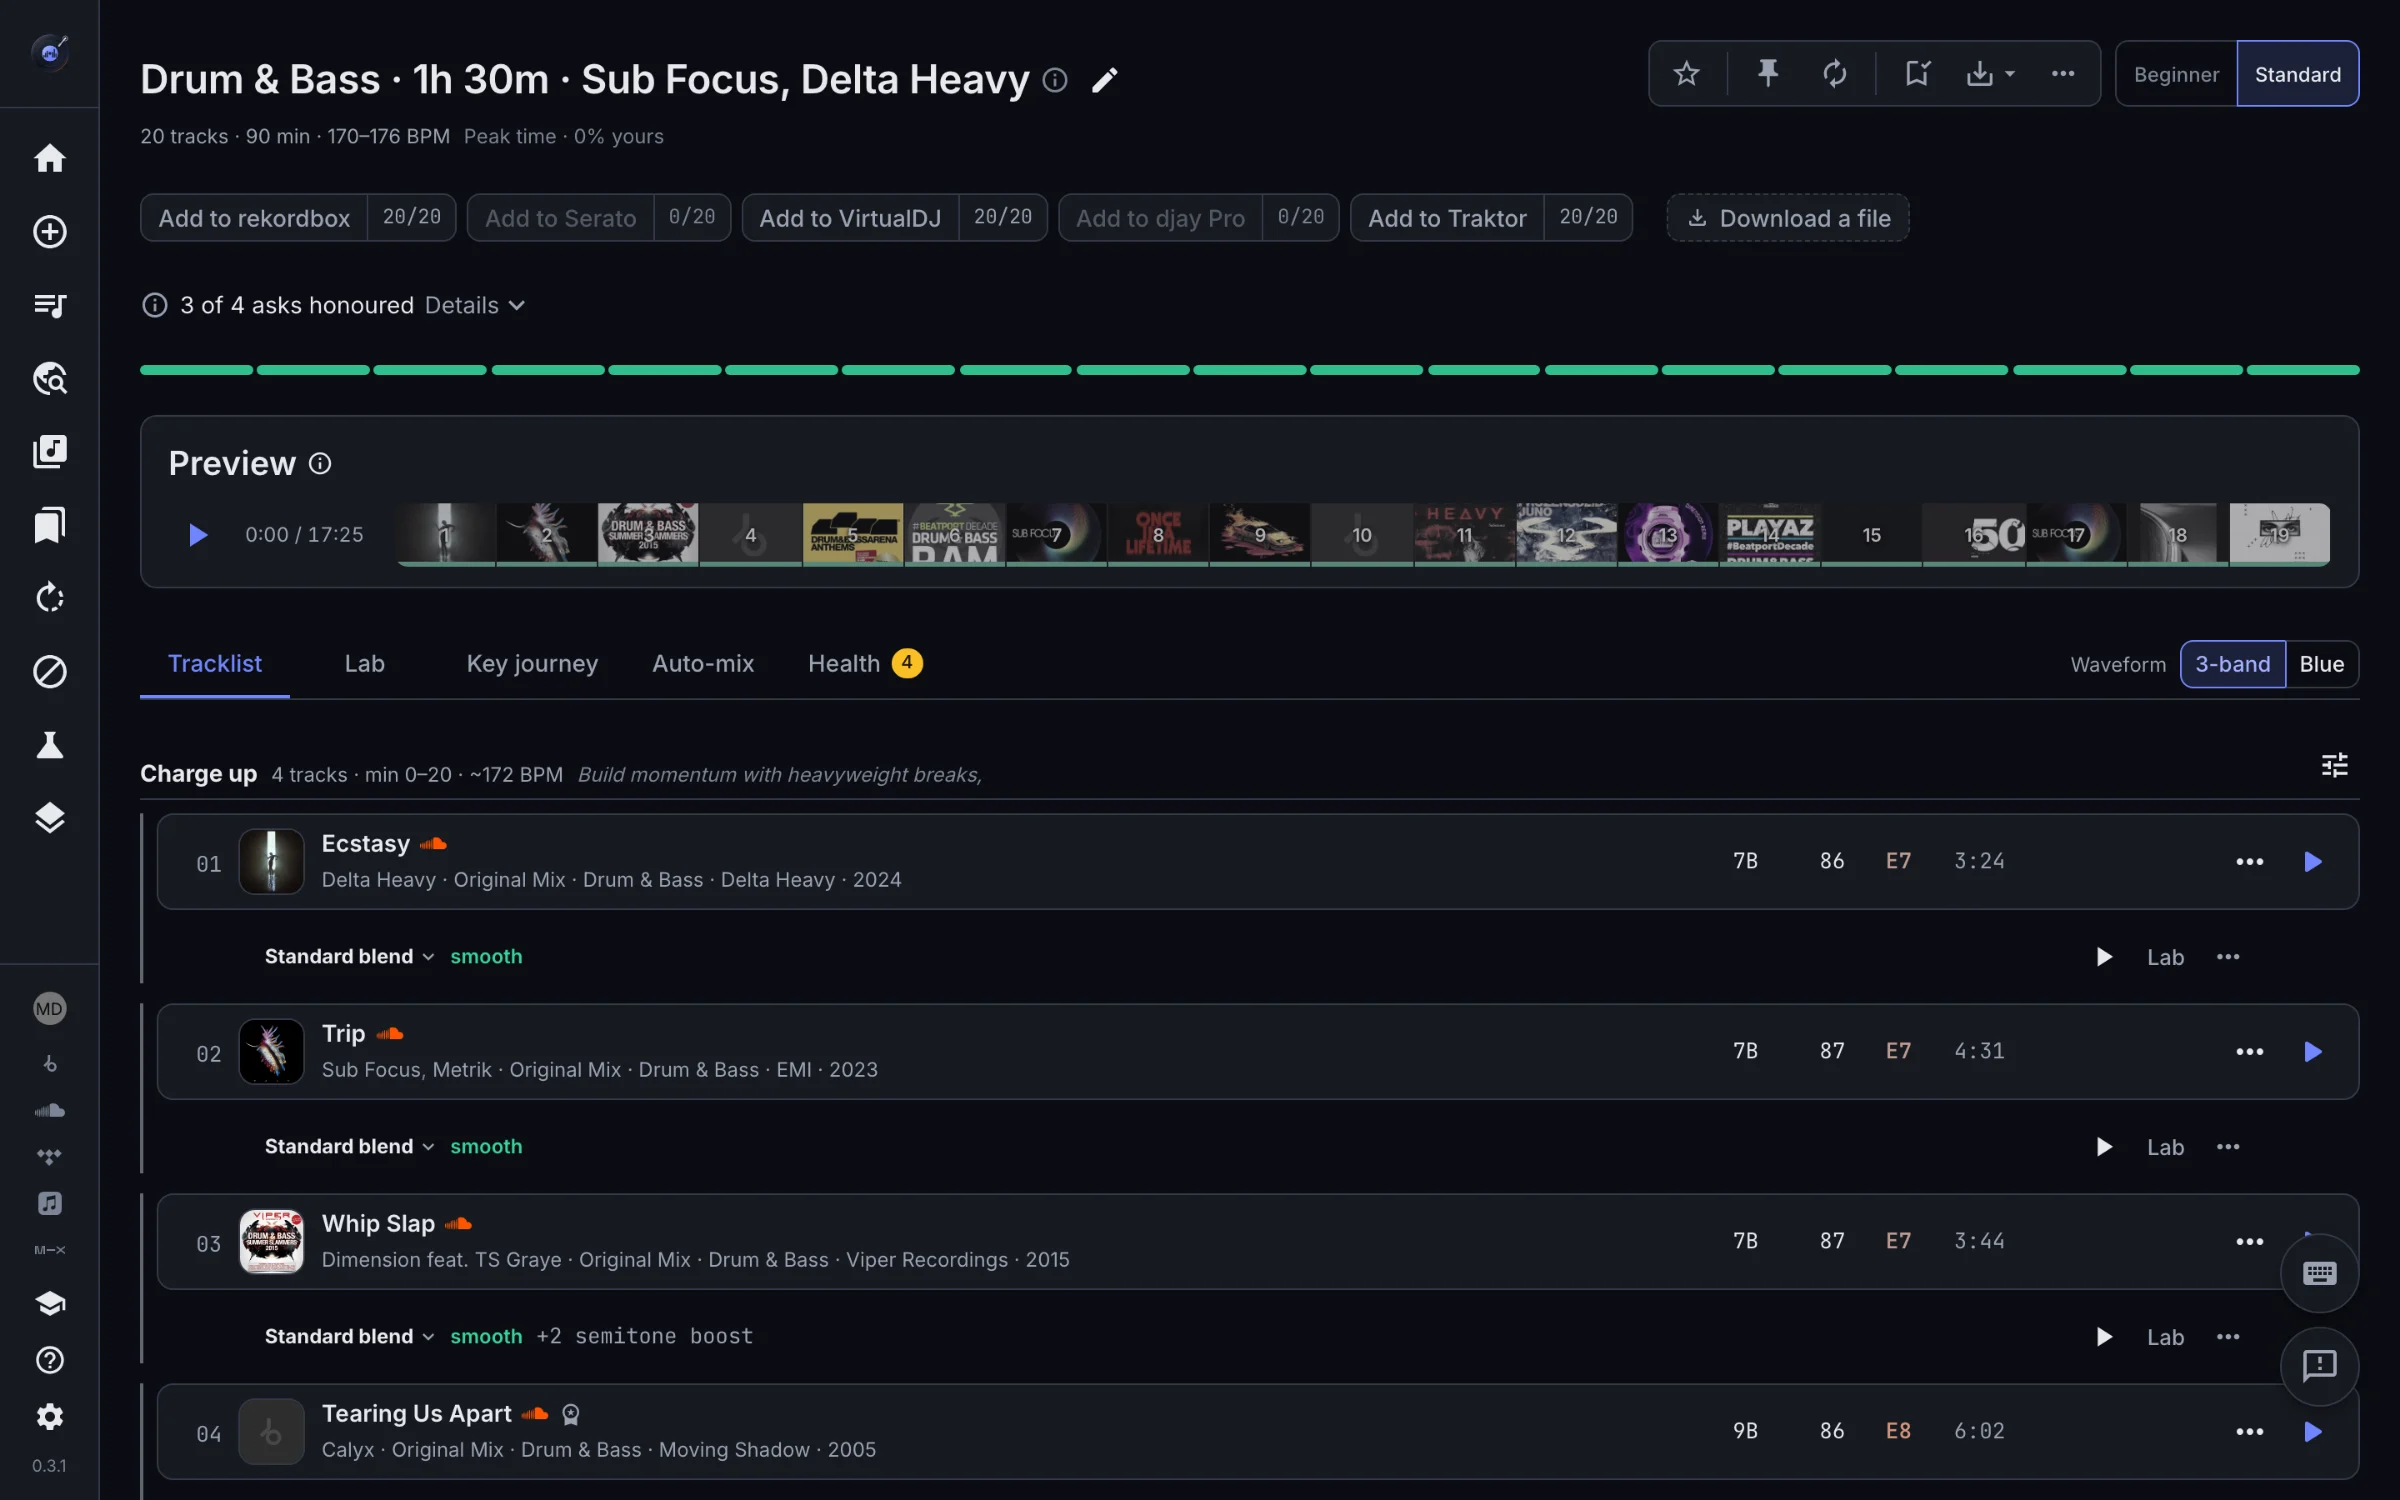Click the regenerate refresh icon in toolbar
The height and width of the screenshot is (1500, 2400).
(1835, 73)
